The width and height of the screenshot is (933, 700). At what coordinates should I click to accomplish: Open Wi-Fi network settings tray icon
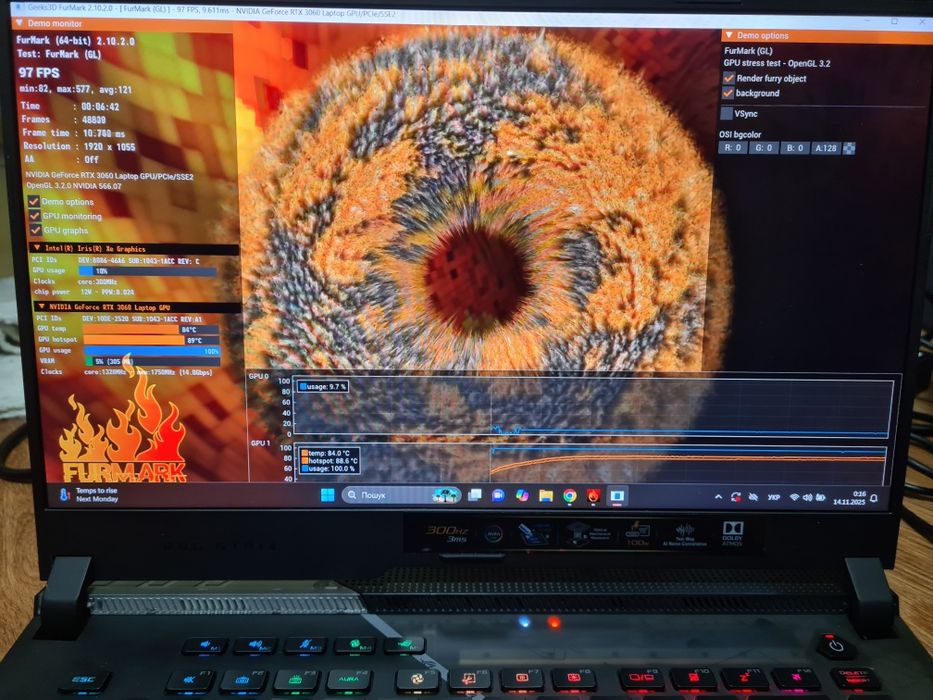794,497
